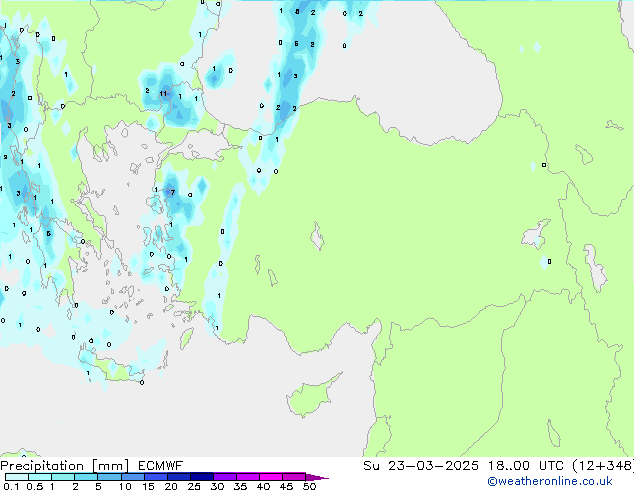634x490 pixels.
Task: Click the '18:00 UTC' time label
Action: pyautogui.click(x=526, y=466)
